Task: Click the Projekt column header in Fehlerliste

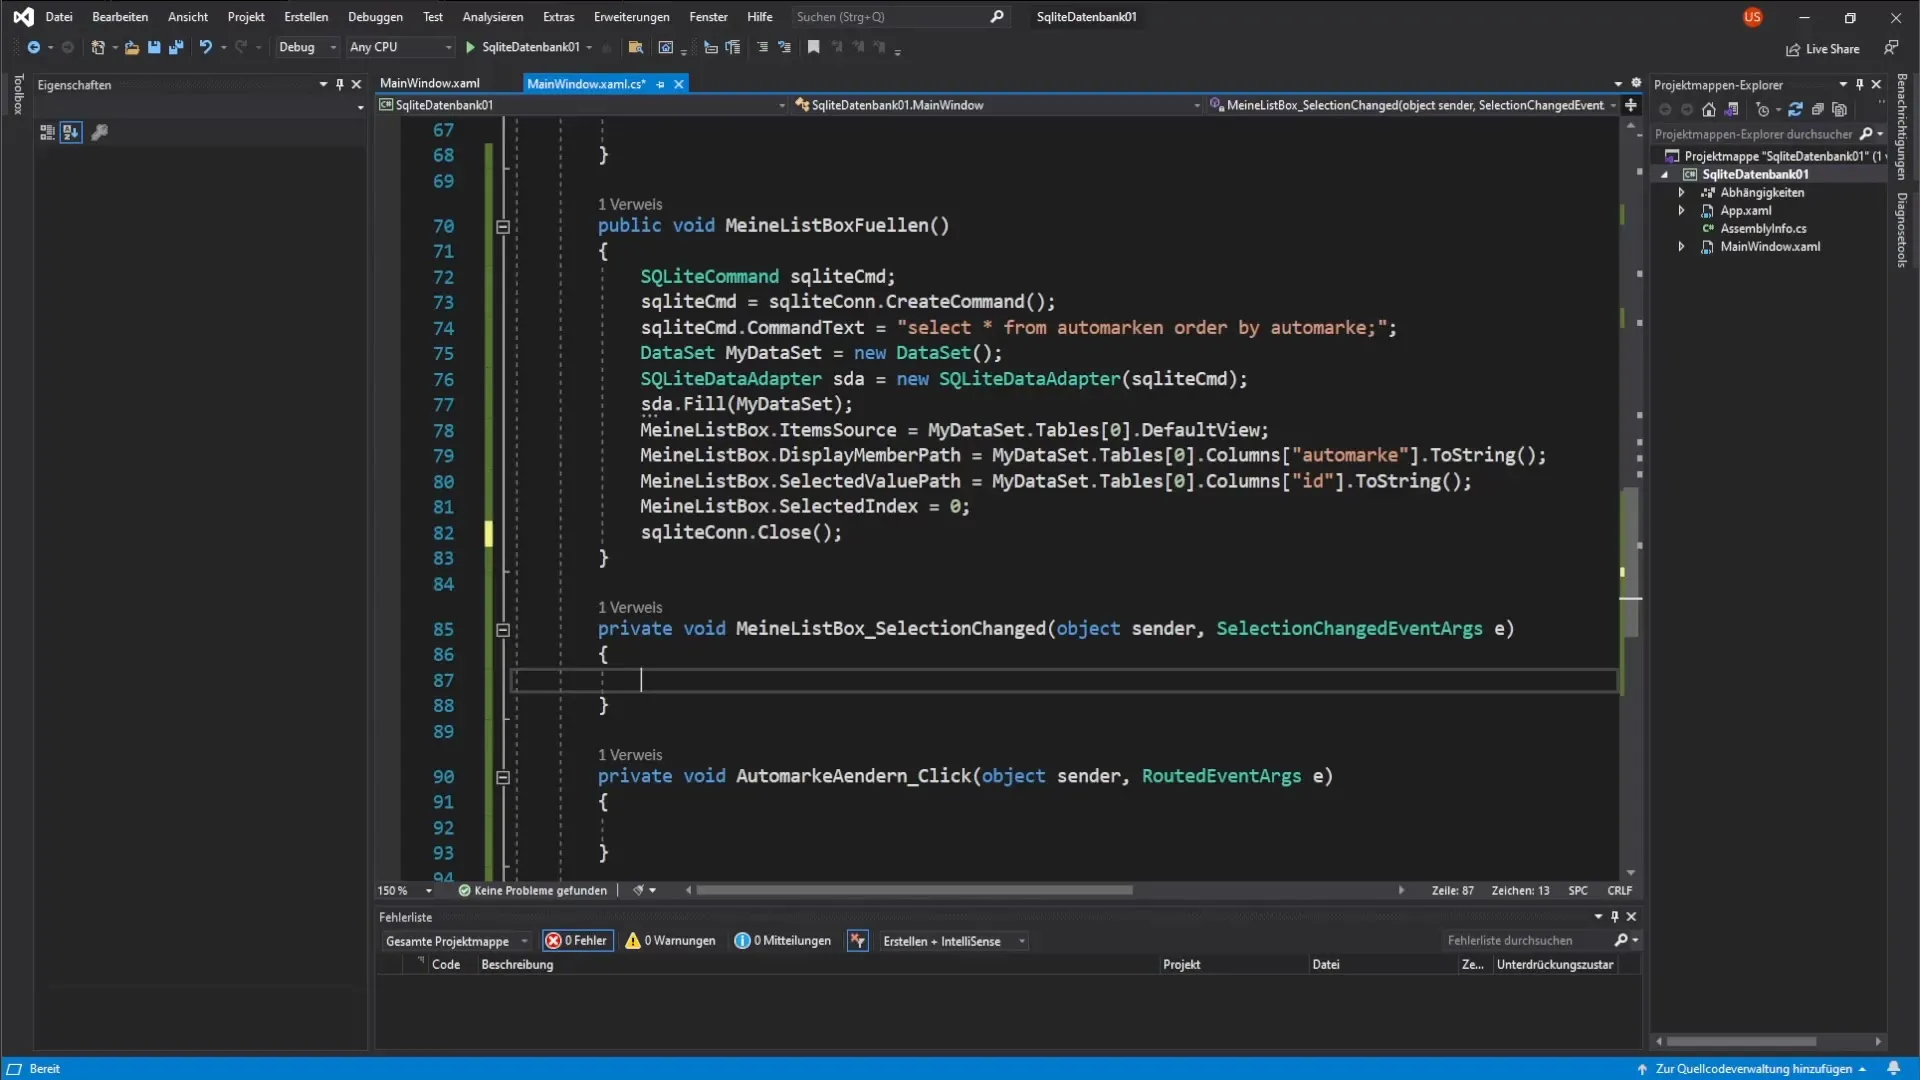Action: point(1181,965)
